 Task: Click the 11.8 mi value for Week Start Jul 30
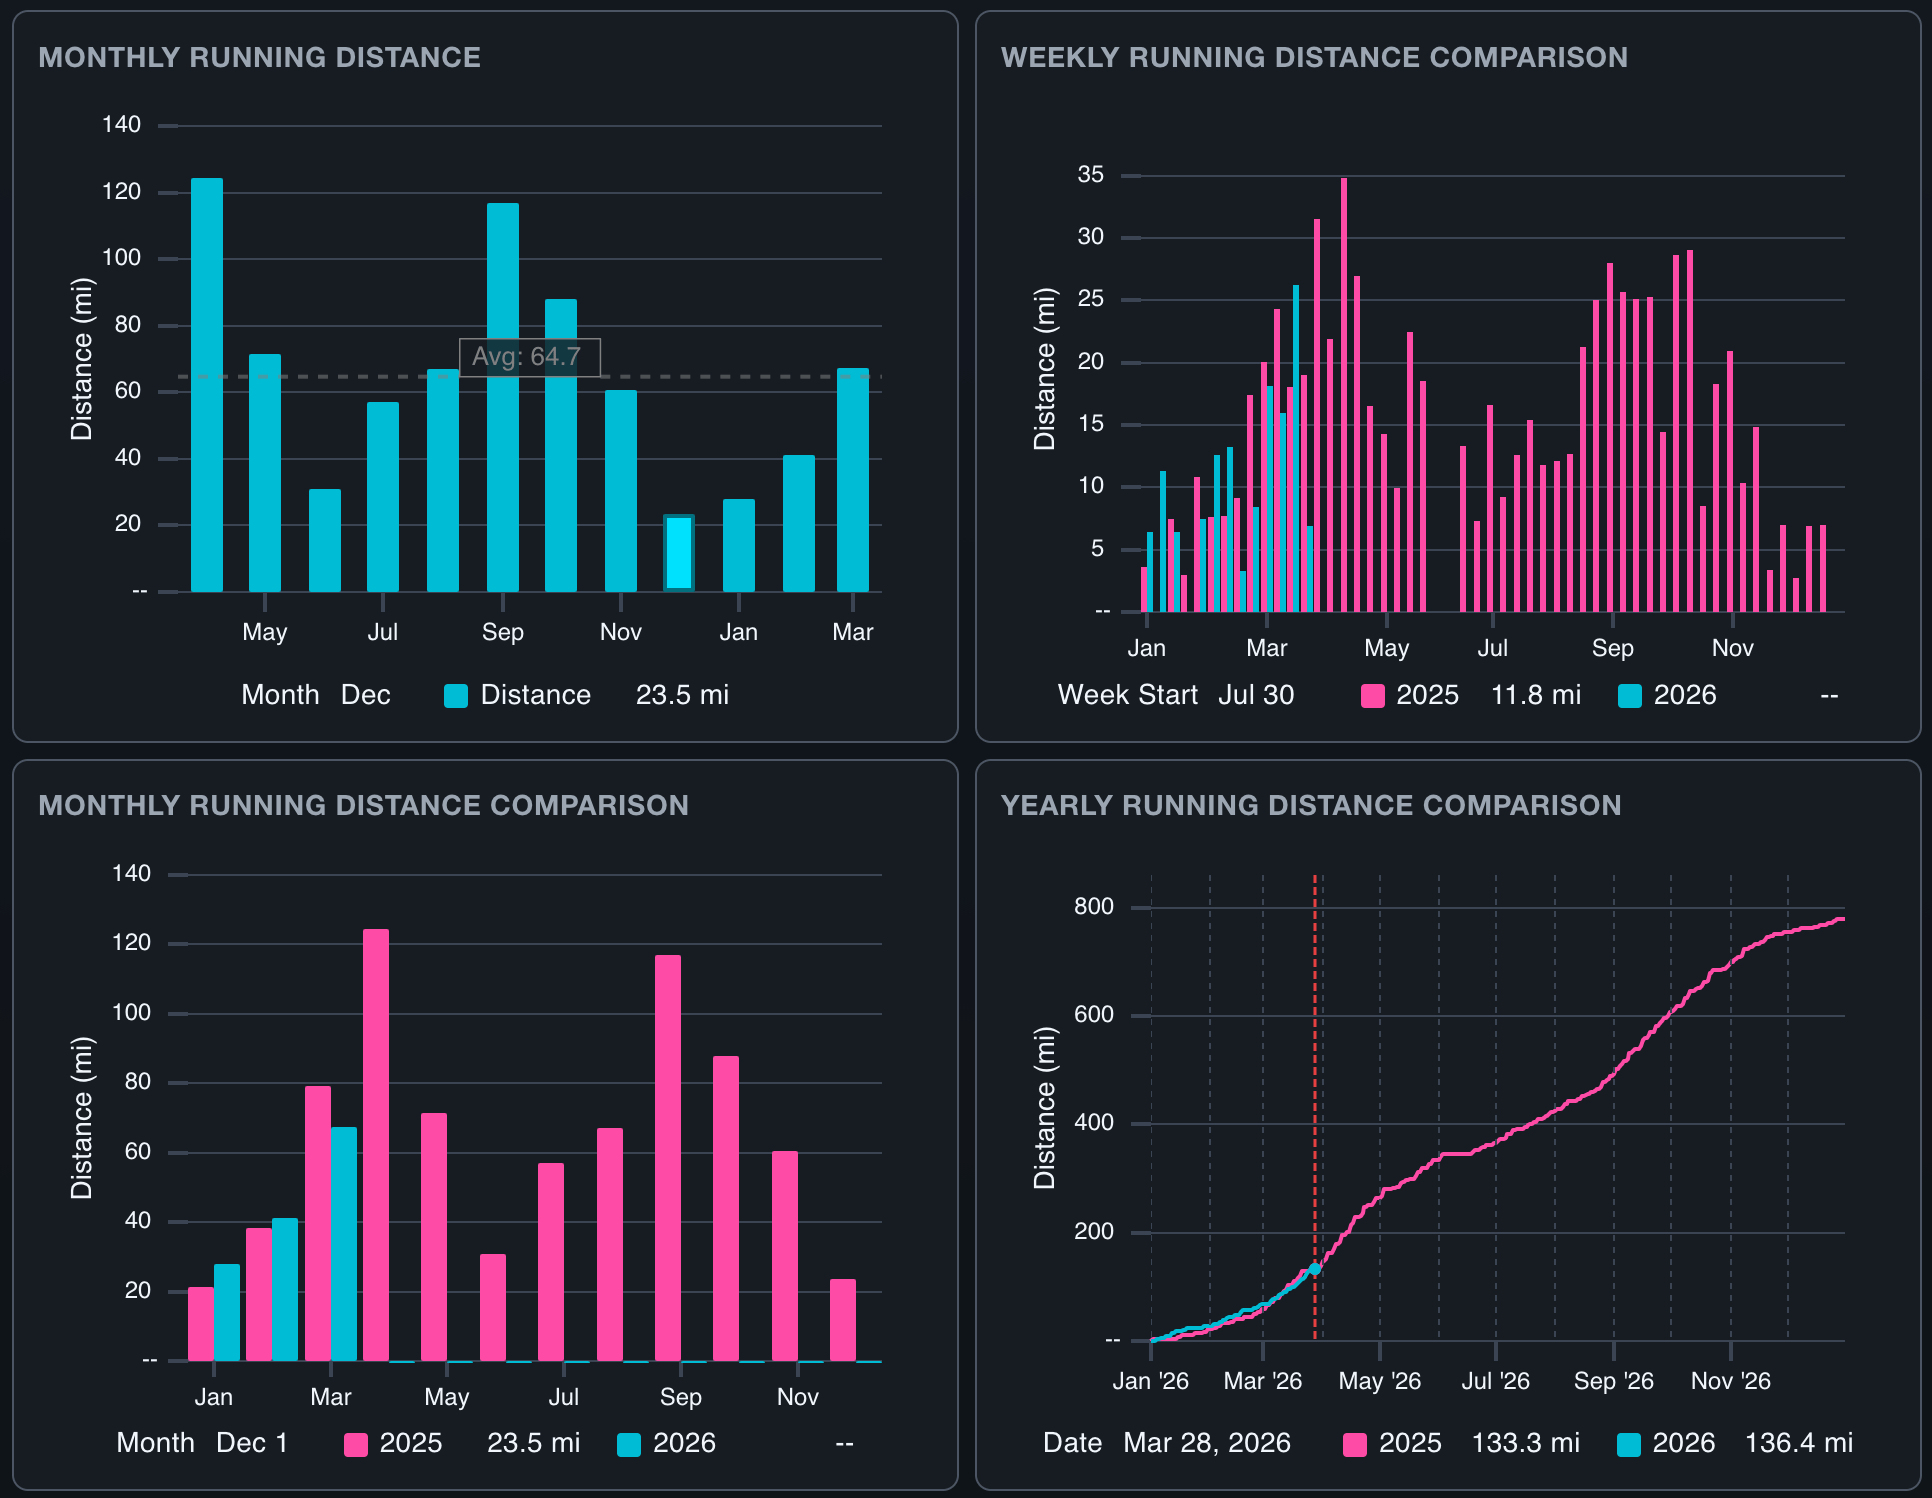[1537, 694]
